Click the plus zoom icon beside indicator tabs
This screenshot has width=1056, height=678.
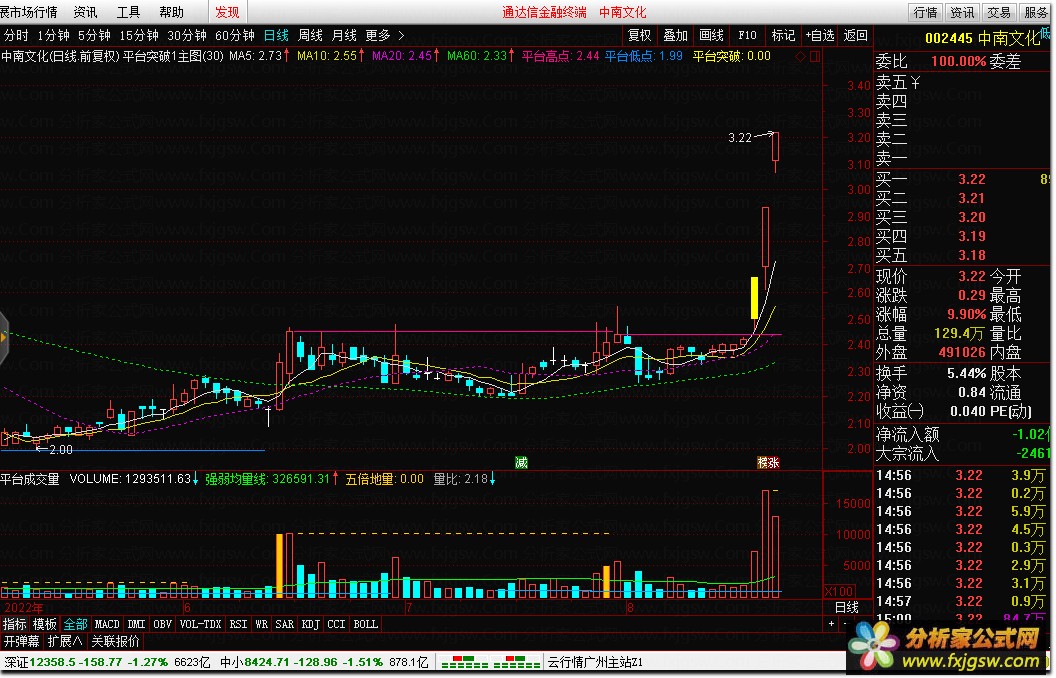[x=832, y=624]
